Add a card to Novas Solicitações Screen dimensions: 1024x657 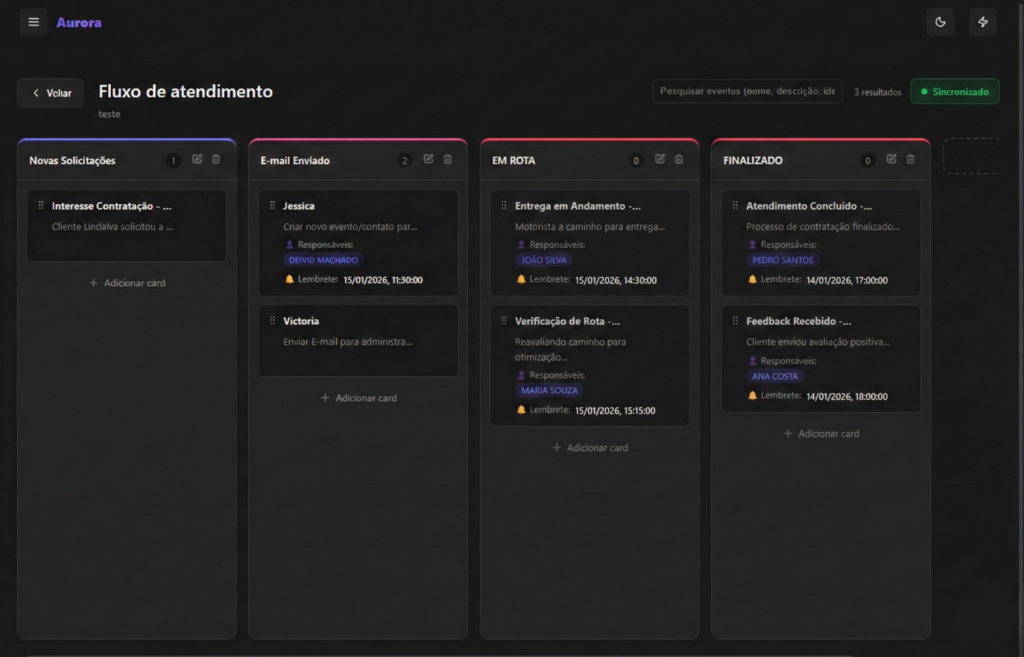click(127, 283)
